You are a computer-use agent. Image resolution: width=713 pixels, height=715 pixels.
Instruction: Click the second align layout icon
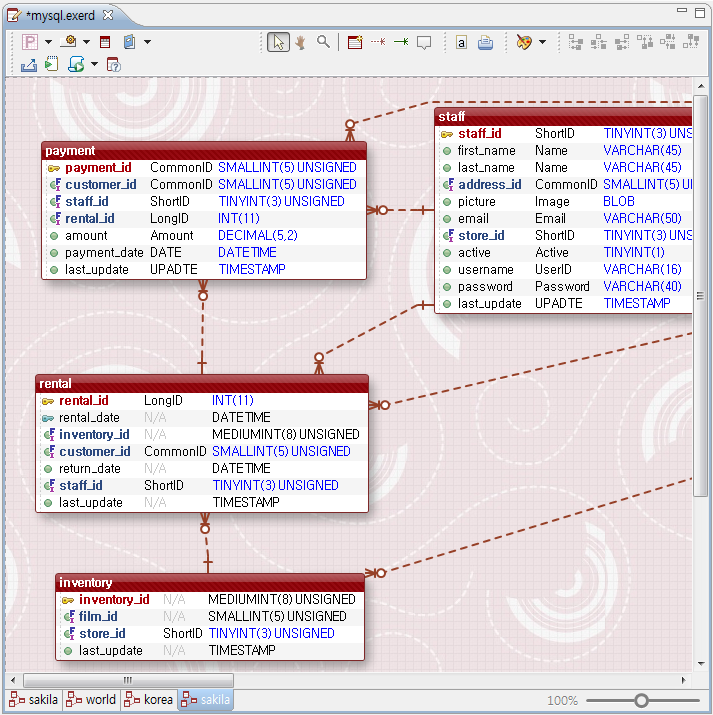coord(599,42)
